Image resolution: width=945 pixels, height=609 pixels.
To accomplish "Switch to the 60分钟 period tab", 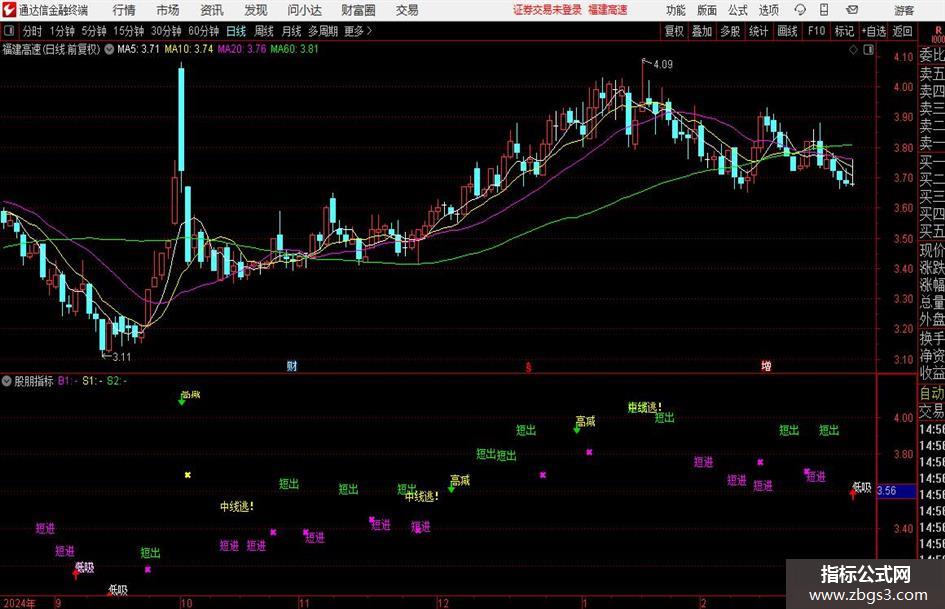I will [x=204, y=31].
